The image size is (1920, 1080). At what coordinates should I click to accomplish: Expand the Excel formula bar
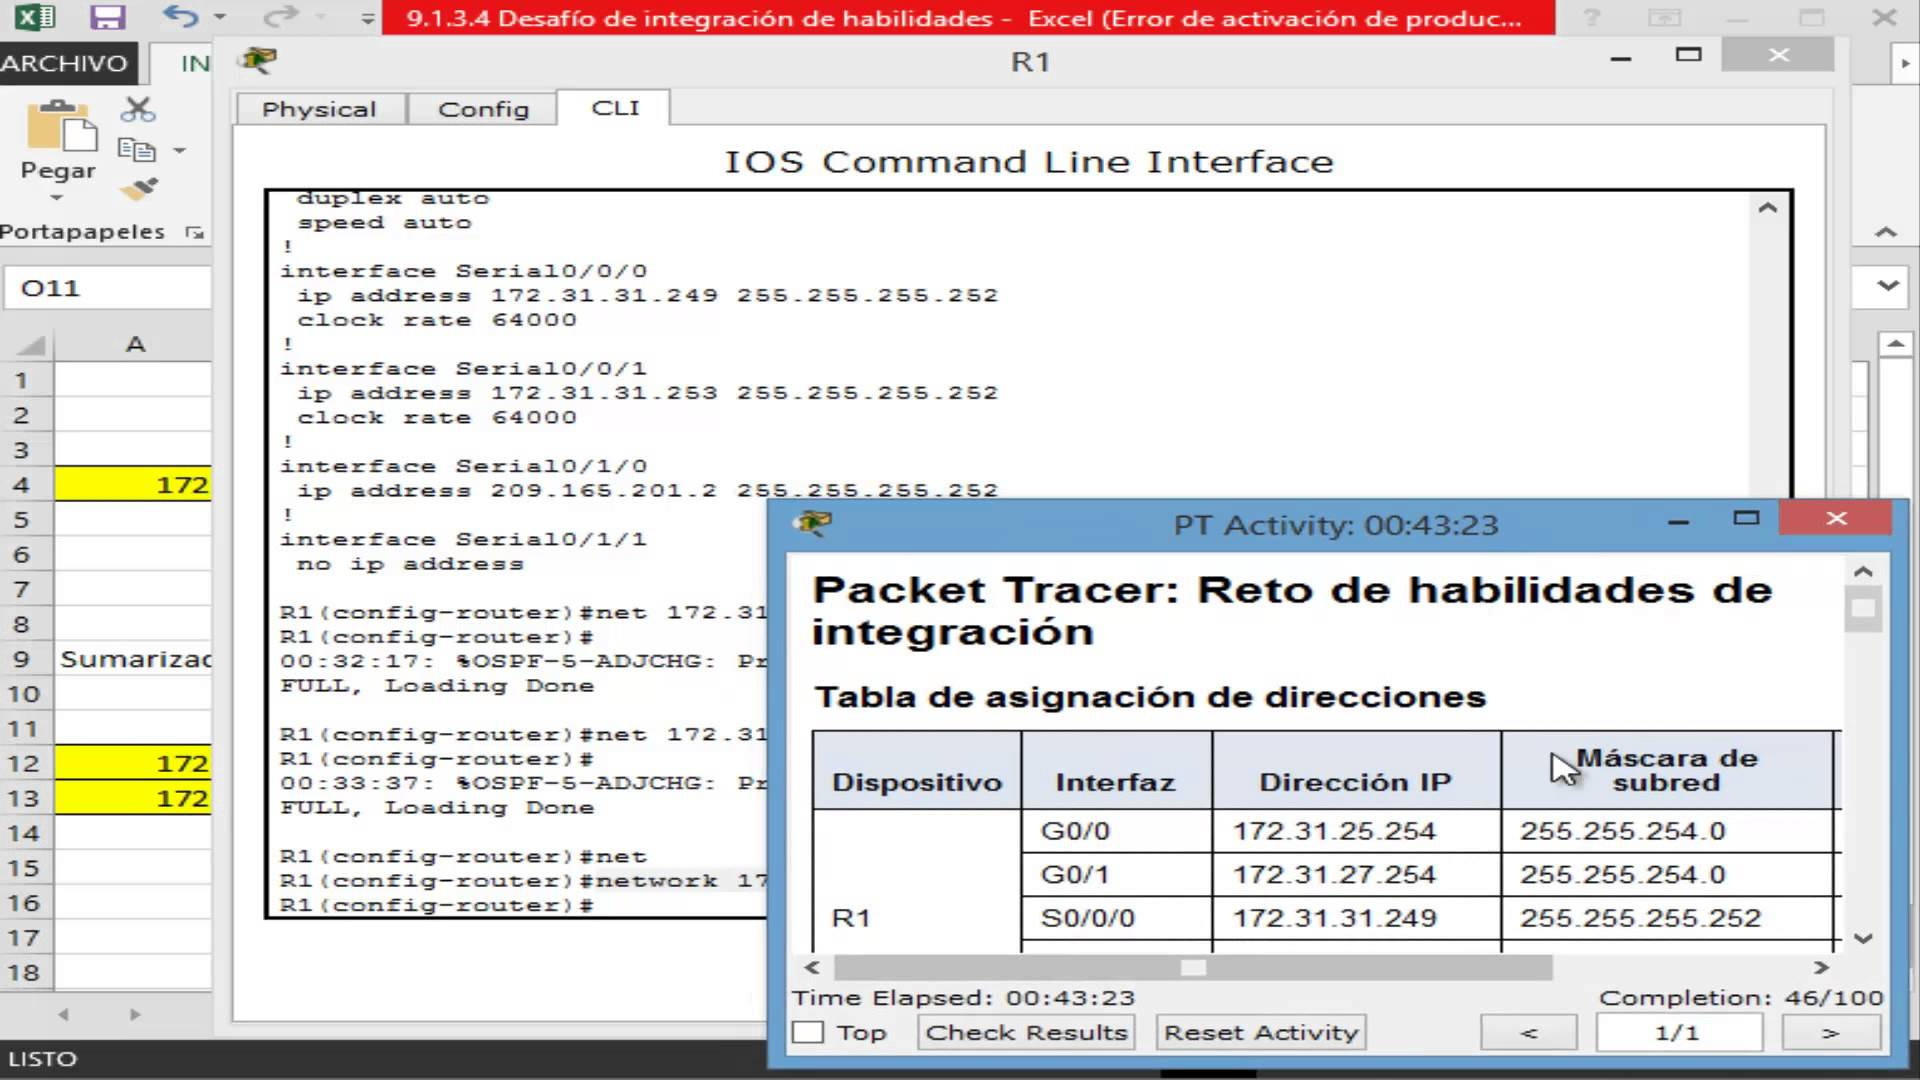[x=1887, y=286]
